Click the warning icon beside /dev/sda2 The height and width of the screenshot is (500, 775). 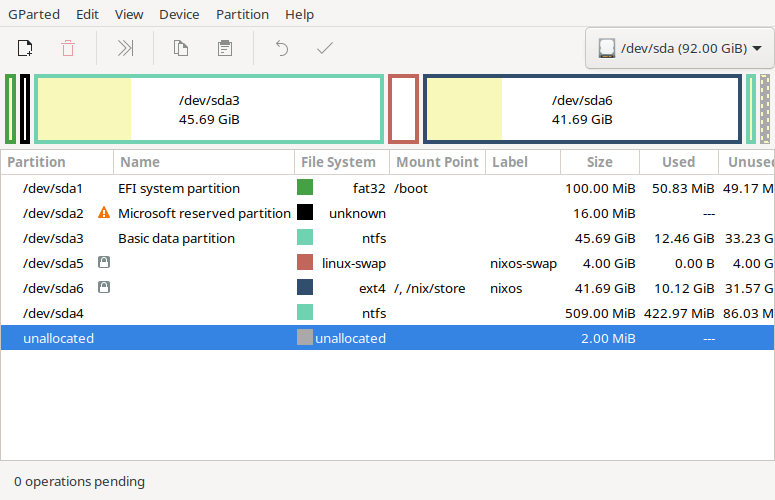(x=103, y=213)
